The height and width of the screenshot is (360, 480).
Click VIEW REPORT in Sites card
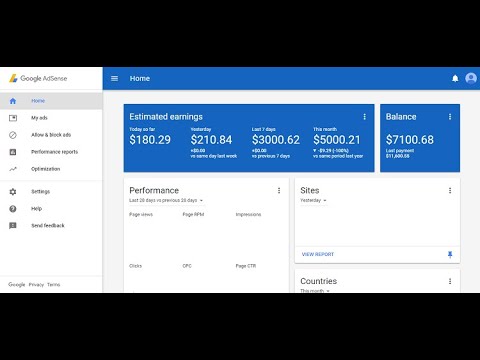[318, 254]
